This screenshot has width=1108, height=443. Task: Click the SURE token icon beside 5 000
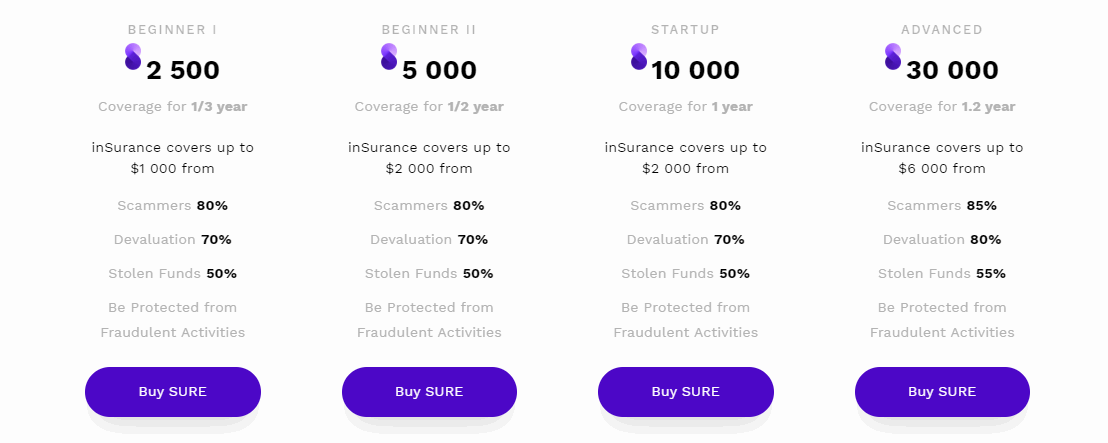tap(389, 57)
